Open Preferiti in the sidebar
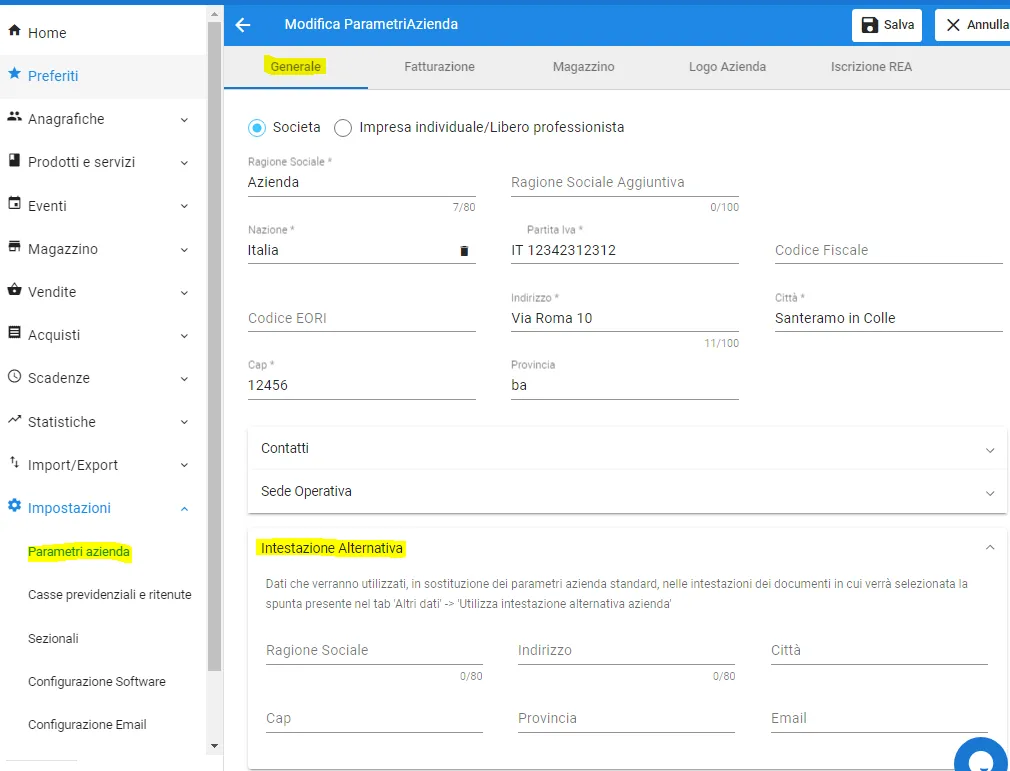The height and width of the screenshot is (771, 1010). [x=53, y=76]
